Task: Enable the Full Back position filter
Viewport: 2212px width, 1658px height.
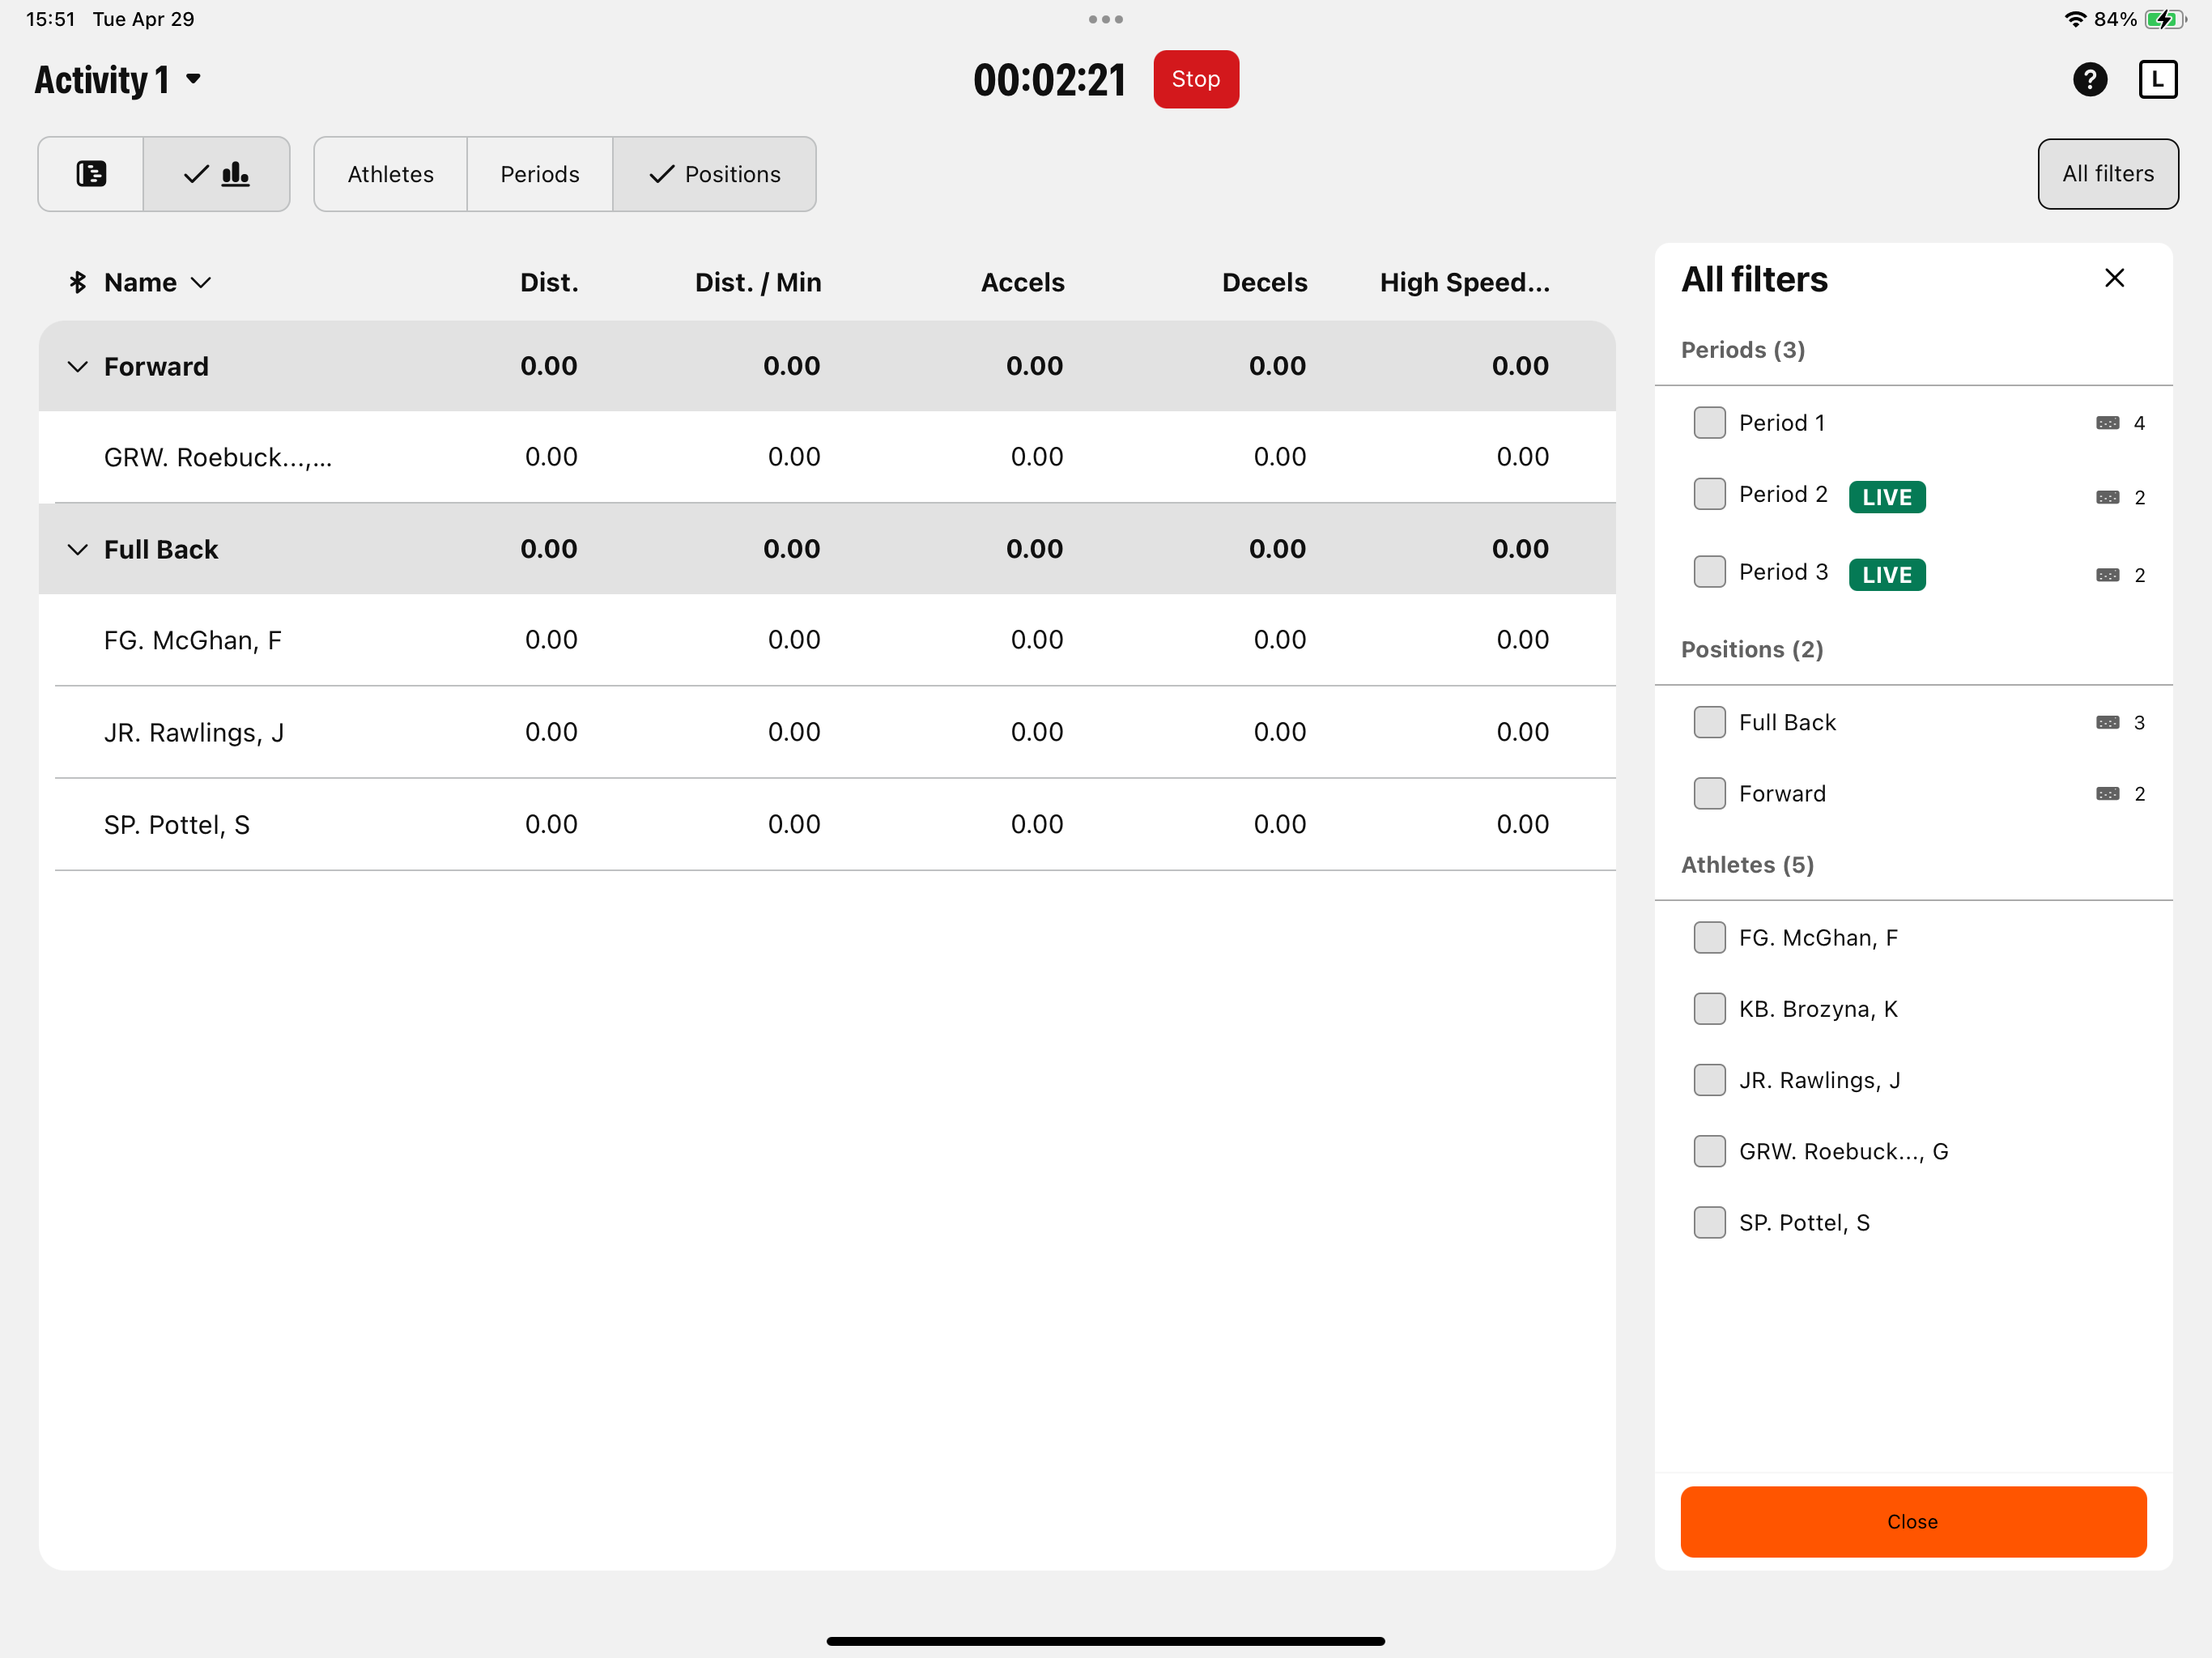Action: click(x=1709, y=721)
